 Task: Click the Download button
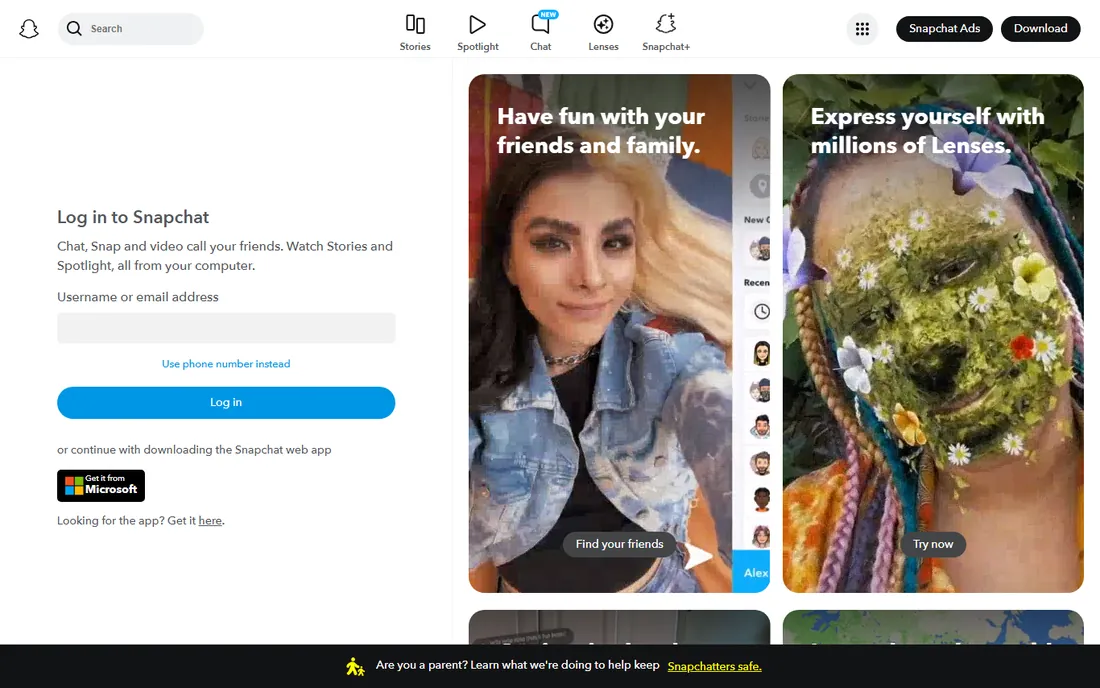pyautogui.click(x=1040, y=29)
